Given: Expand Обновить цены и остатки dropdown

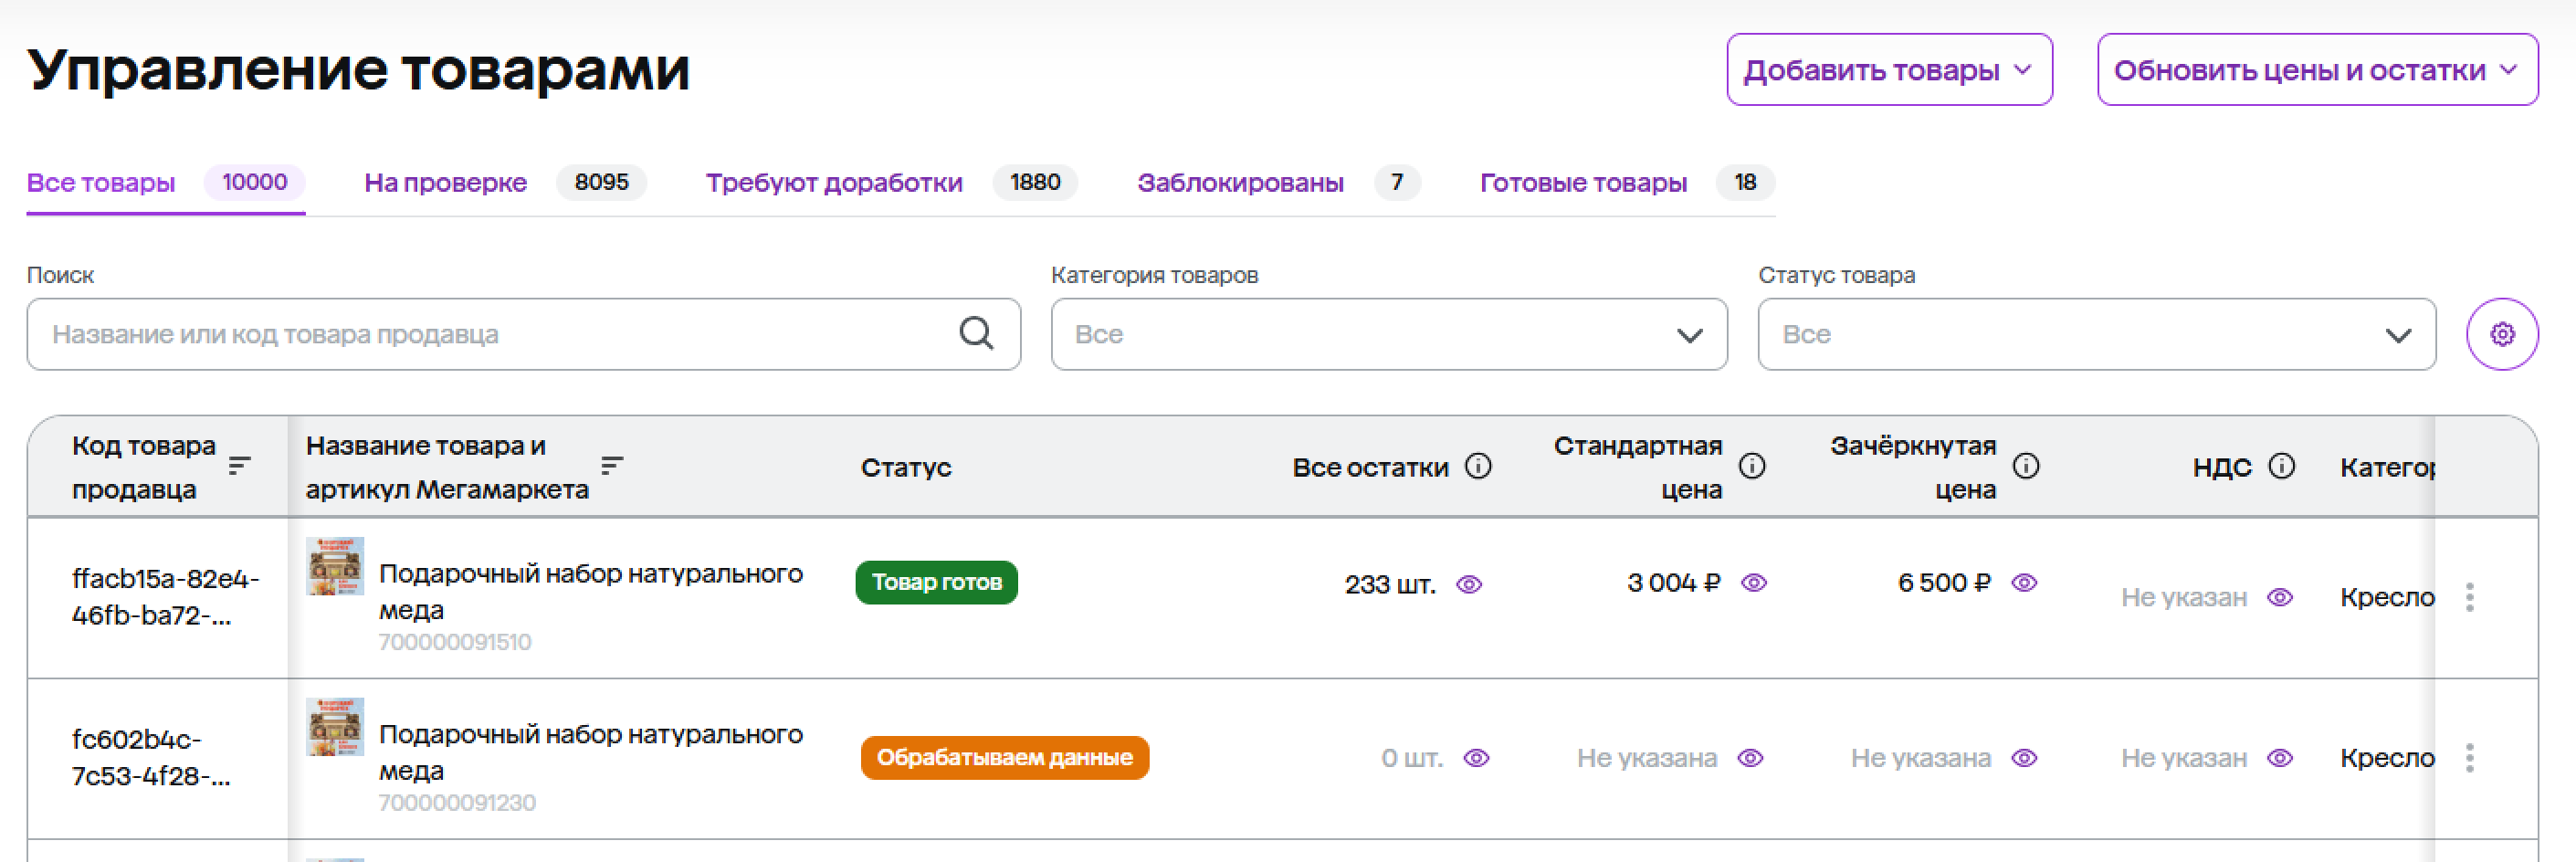Looking at the screenshot, I should click(x=2317, y=70).
